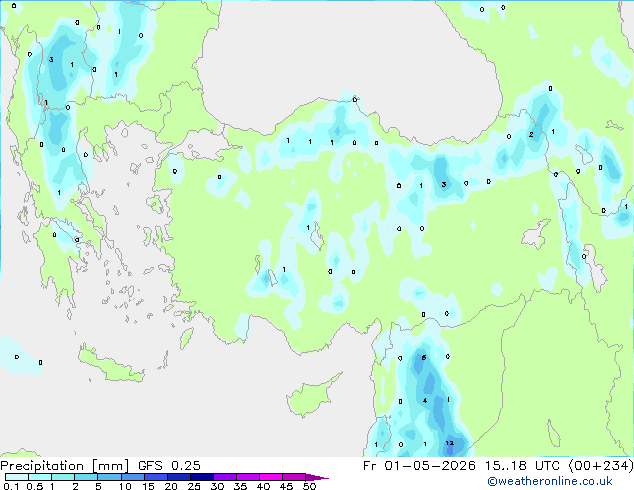This screenshot has width=634, height=490.
Task: Click the 5–10 mm legend color box
Action: (109, 477)
